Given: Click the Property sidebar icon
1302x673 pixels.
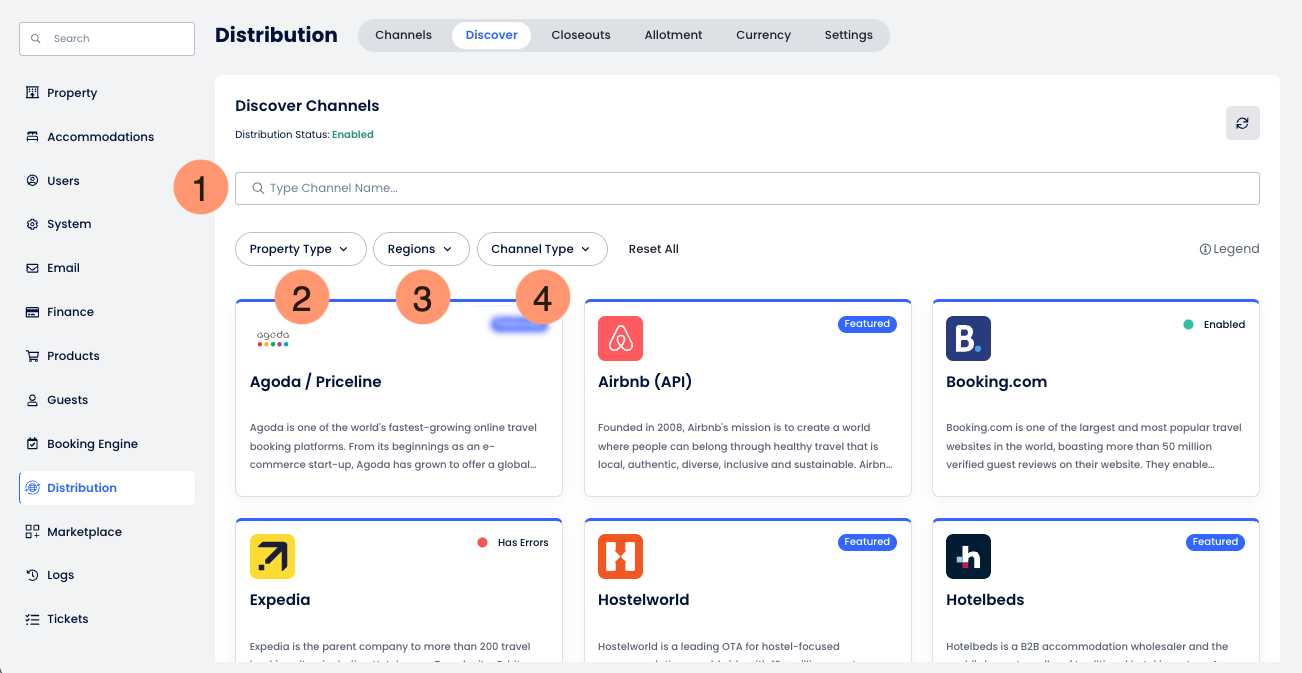Looking at the screenshot, I should point(32,93).
